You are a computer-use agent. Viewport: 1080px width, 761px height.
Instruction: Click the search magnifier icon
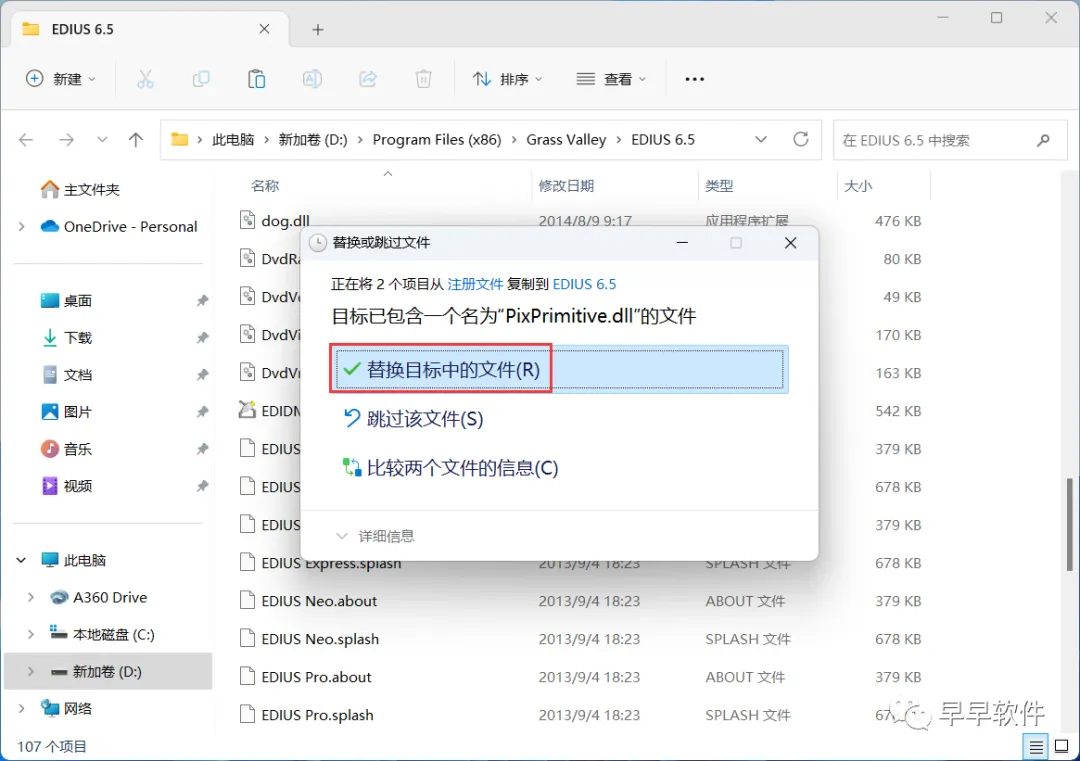point(1043,140)
